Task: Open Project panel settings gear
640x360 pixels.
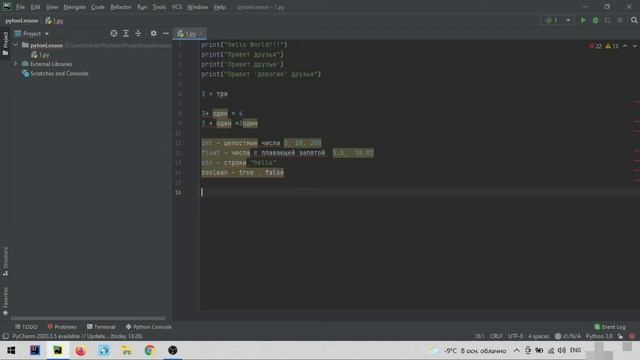Action: click(153, 33)
